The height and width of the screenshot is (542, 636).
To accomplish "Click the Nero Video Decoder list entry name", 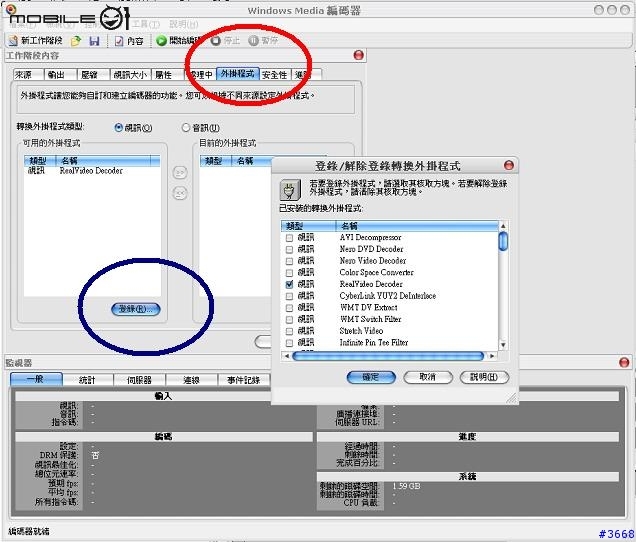I will point(373,261).
